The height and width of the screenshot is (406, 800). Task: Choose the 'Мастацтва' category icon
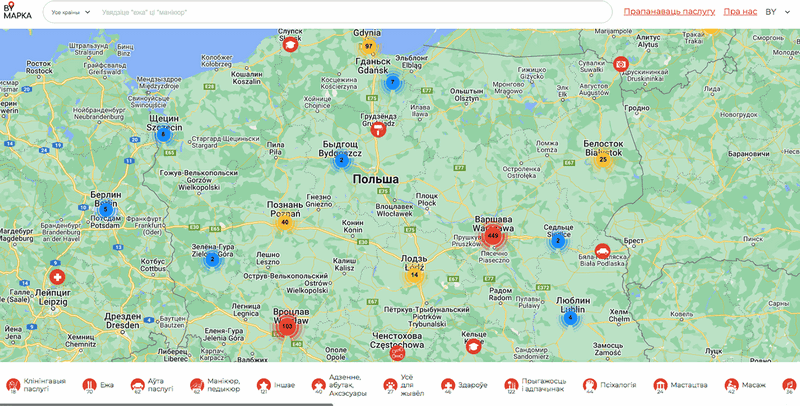660,385
